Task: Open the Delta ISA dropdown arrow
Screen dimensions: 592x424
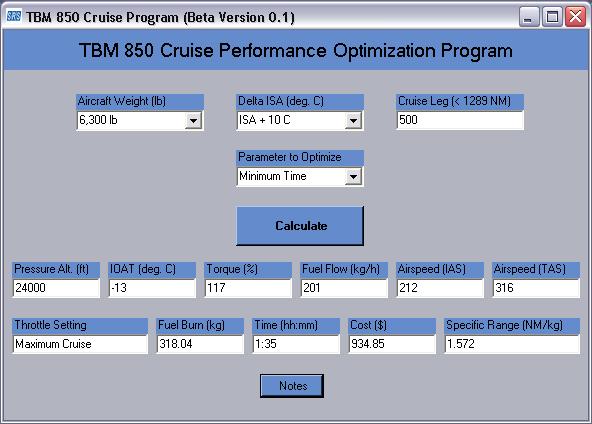Action: click(x=353, y=121)
